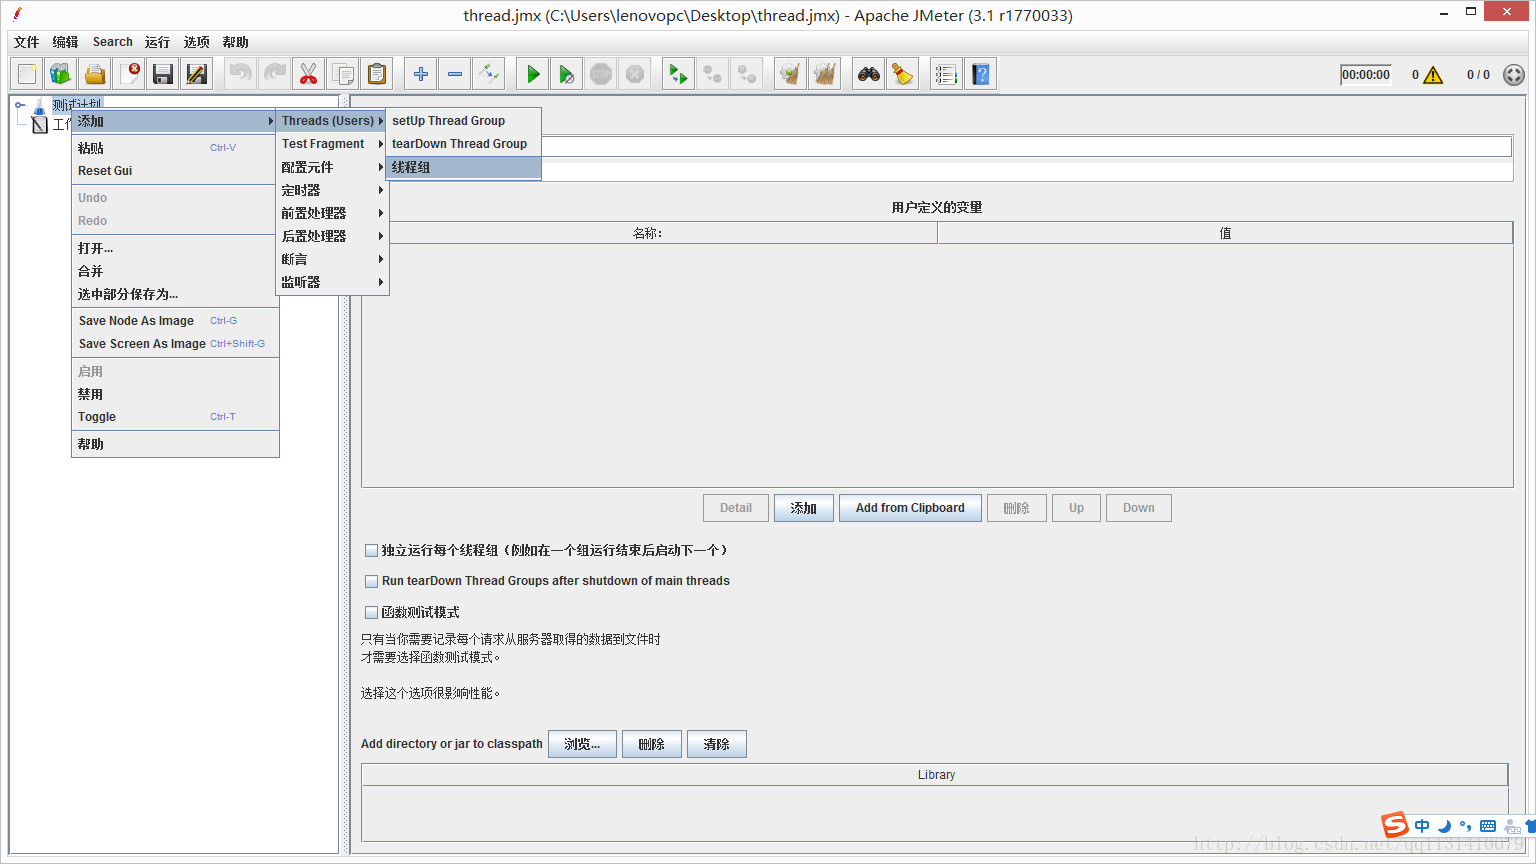Click the Collapse All minus icon
Screen dimensions: 1536x864
455,74
